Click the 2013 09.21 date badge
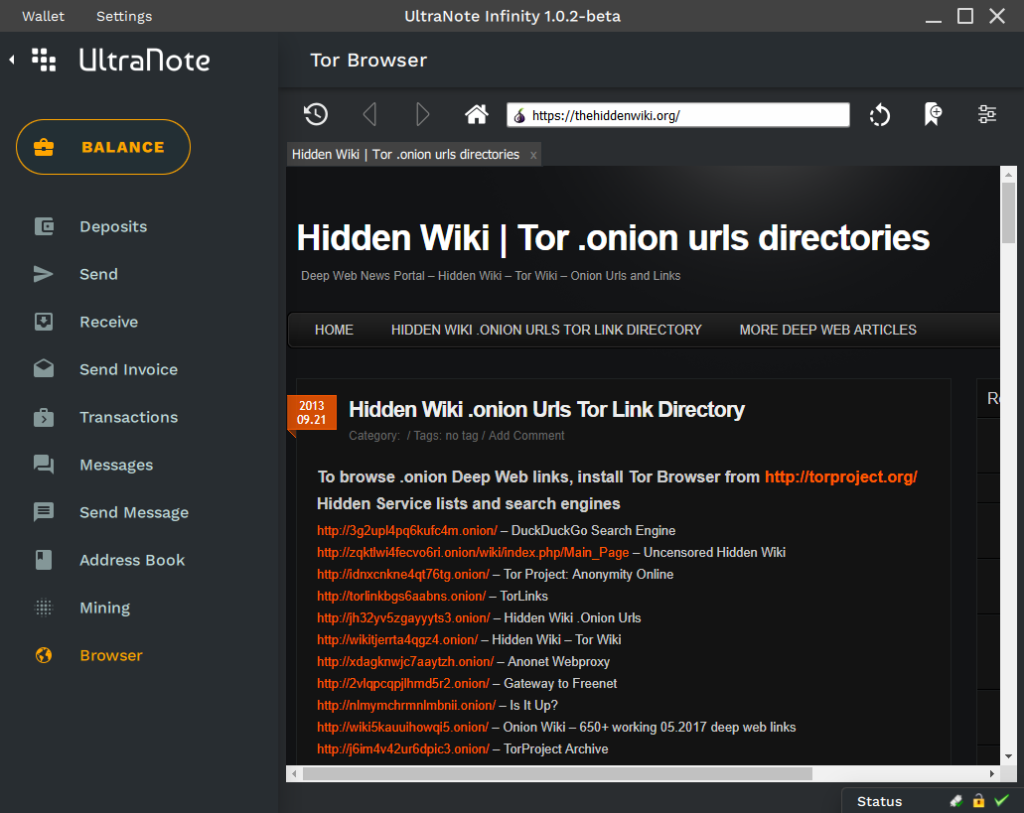Screen dimensions: 1024x813 coord(312,413)
